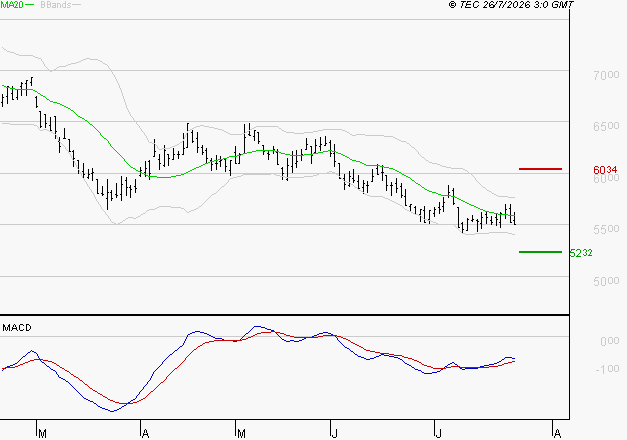Click the last A month label

point(557,434)
